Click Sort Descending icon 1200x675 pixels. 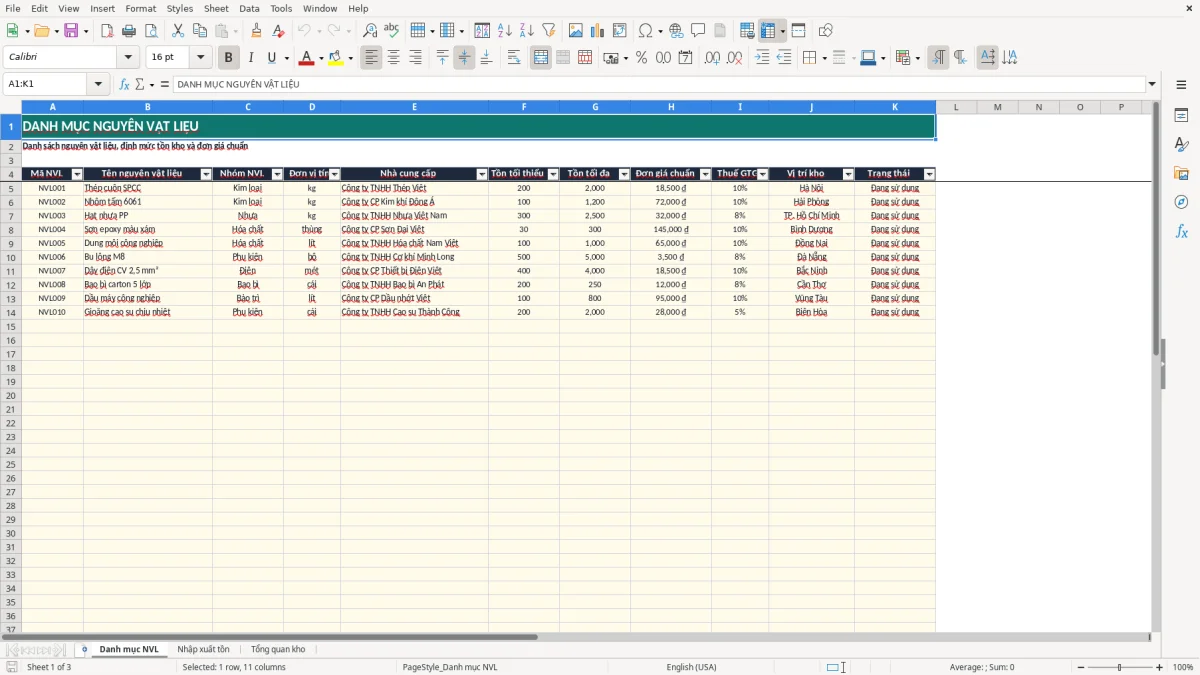pyautogui.click(x=526, y=31)
